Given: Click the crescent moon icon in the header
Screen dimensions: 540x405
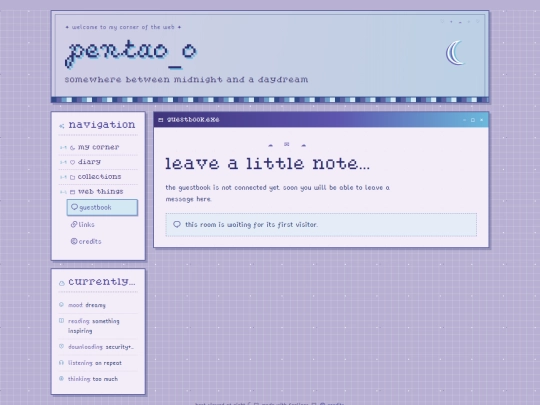Looking at the screenshot, I should [x=455, y=53].
